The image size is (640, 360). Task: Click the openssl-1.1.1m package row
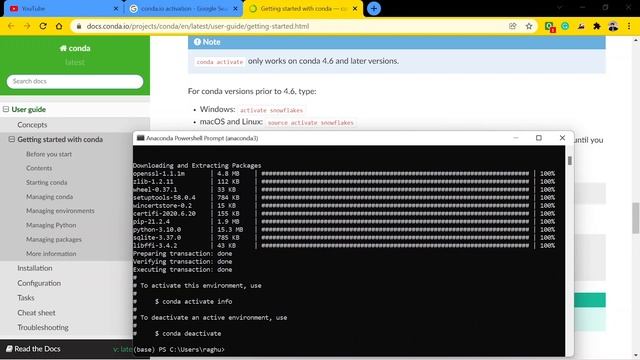(344, 174)
